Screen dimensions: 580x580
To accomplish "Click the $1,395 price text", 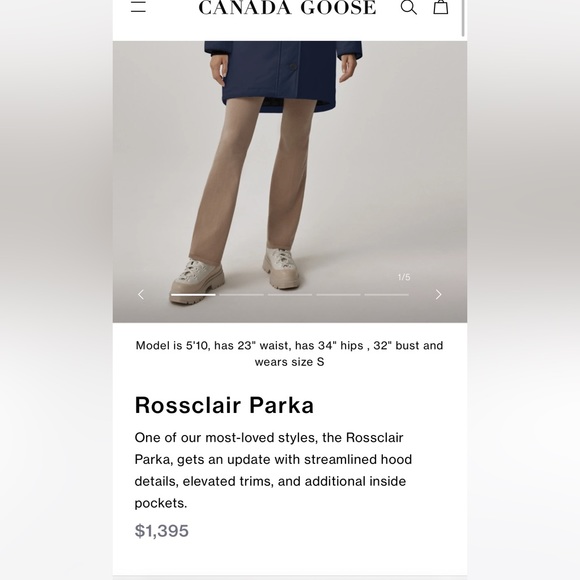I will click(x=162, y=531).
